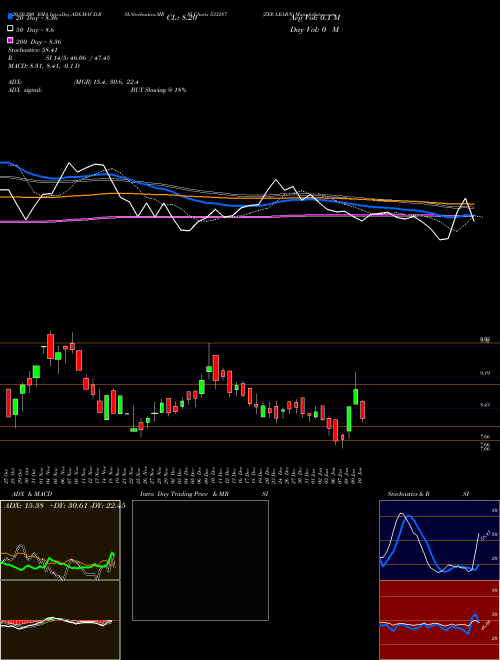Click the 8.42 price axis label
The width and height of the screenshot is (500, 660).
coord(485,405)
